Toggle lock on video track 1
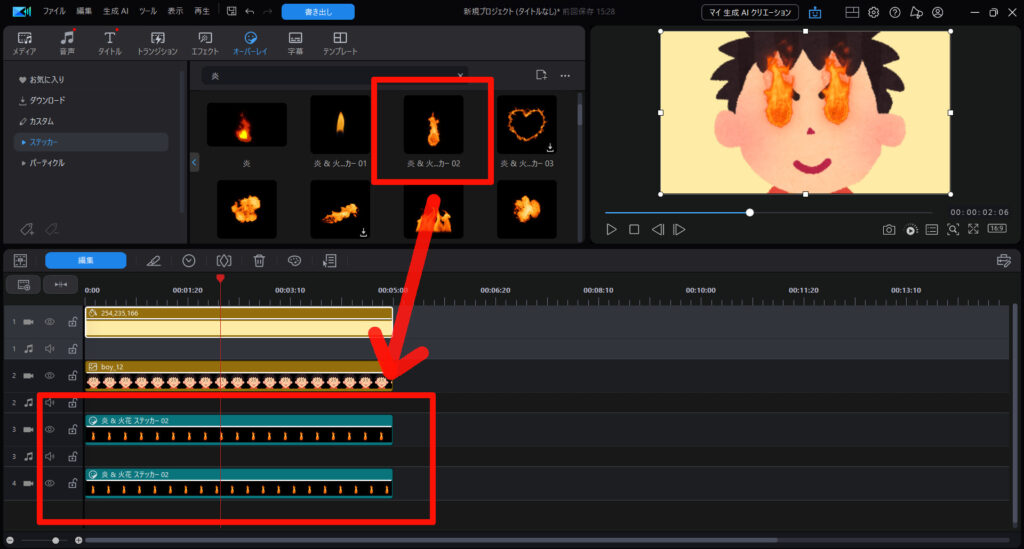The image size is (1024, 549). (72, 322)
